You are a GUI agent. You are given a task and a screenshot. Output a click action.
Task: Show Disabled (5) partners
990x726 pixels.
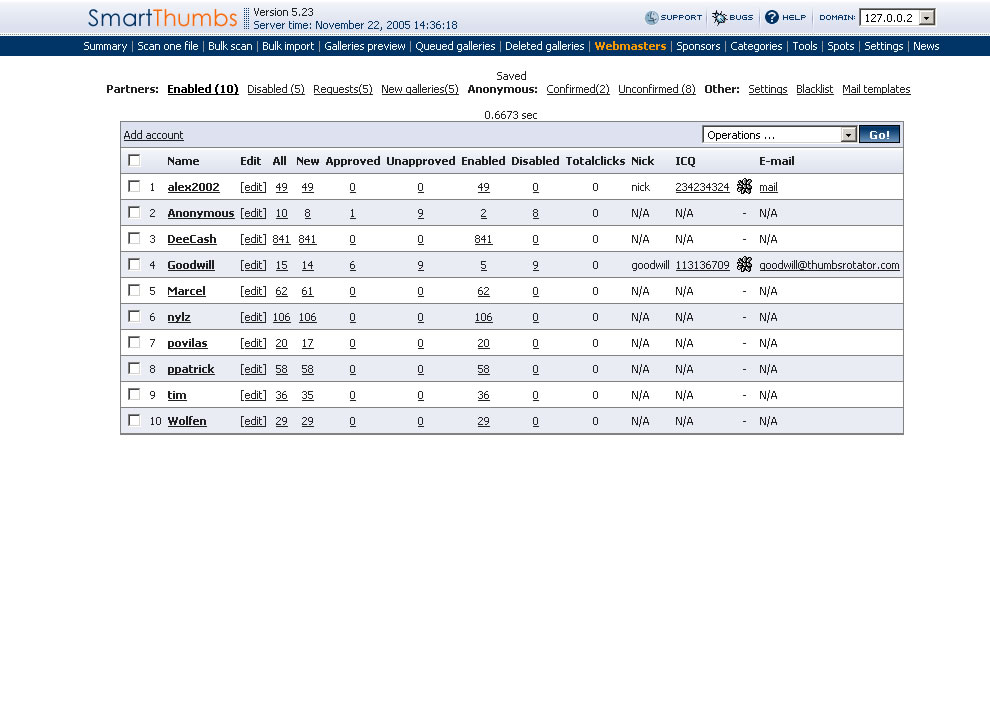(x=275, y=89)
